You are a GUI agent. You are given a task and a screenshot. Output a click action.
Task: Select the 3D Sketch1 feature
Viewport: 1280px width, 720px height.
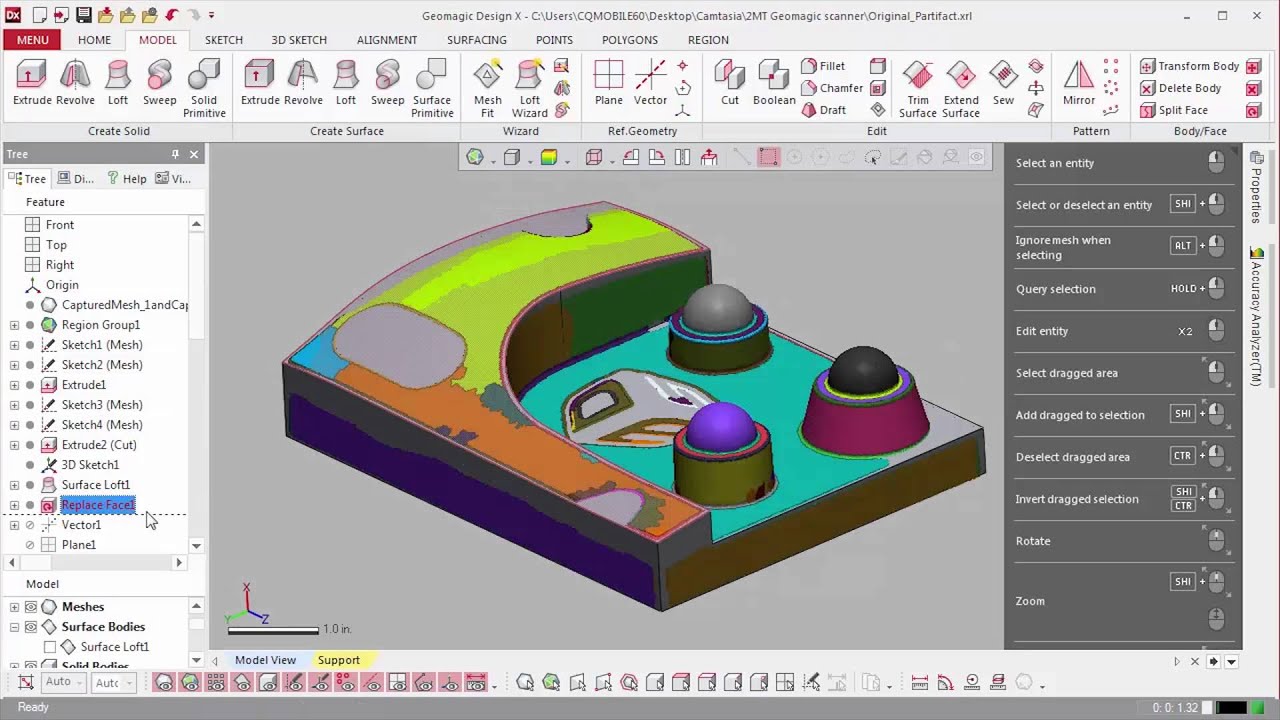[90, 465]
